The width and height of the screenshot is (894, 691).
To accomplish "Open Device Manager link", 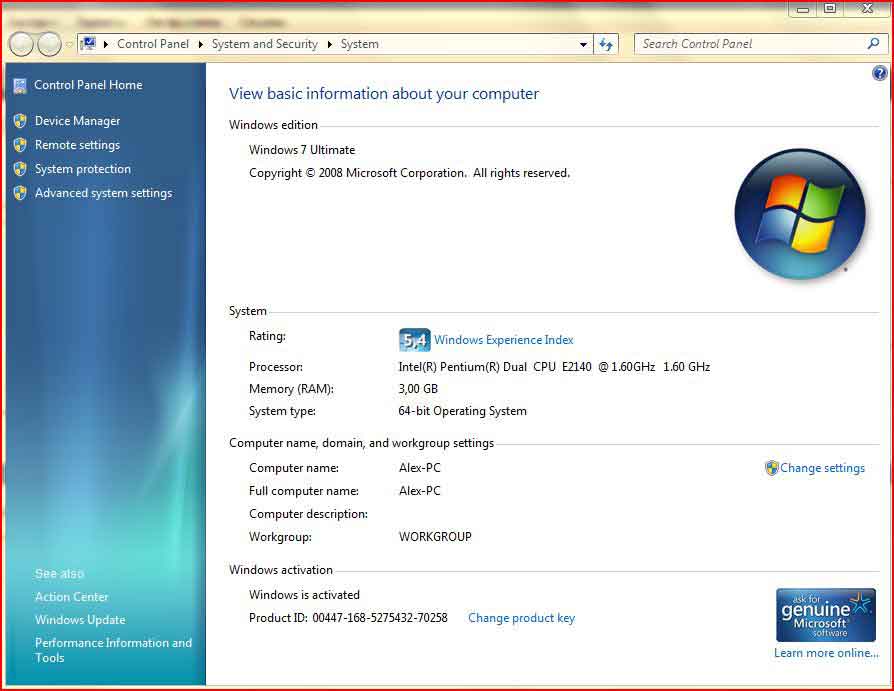I will pyautogui.click(x=78, y=121).
